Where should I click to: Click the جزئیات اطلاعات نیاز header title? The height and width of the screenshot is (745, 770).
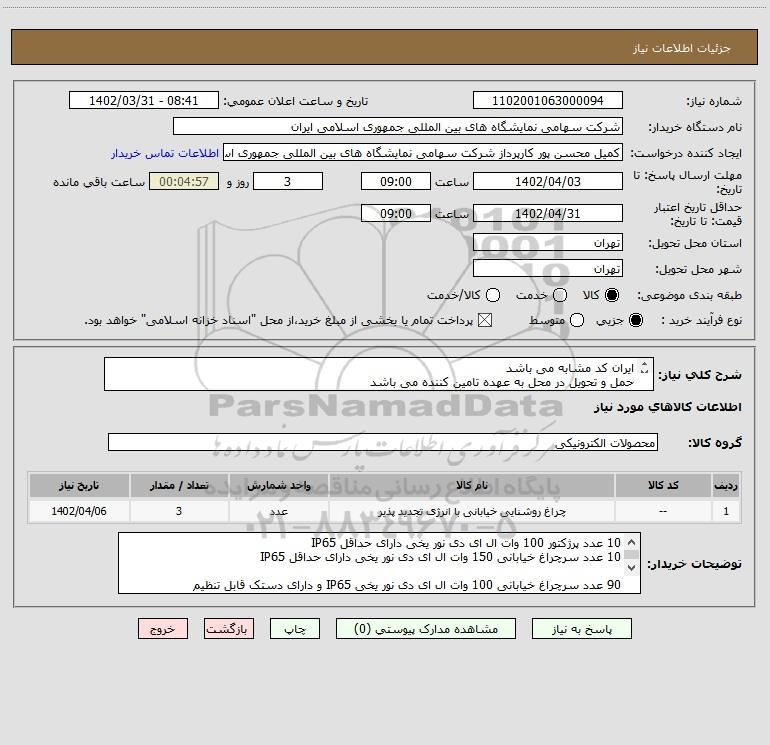pyautogui.click(x=682, y=48)
